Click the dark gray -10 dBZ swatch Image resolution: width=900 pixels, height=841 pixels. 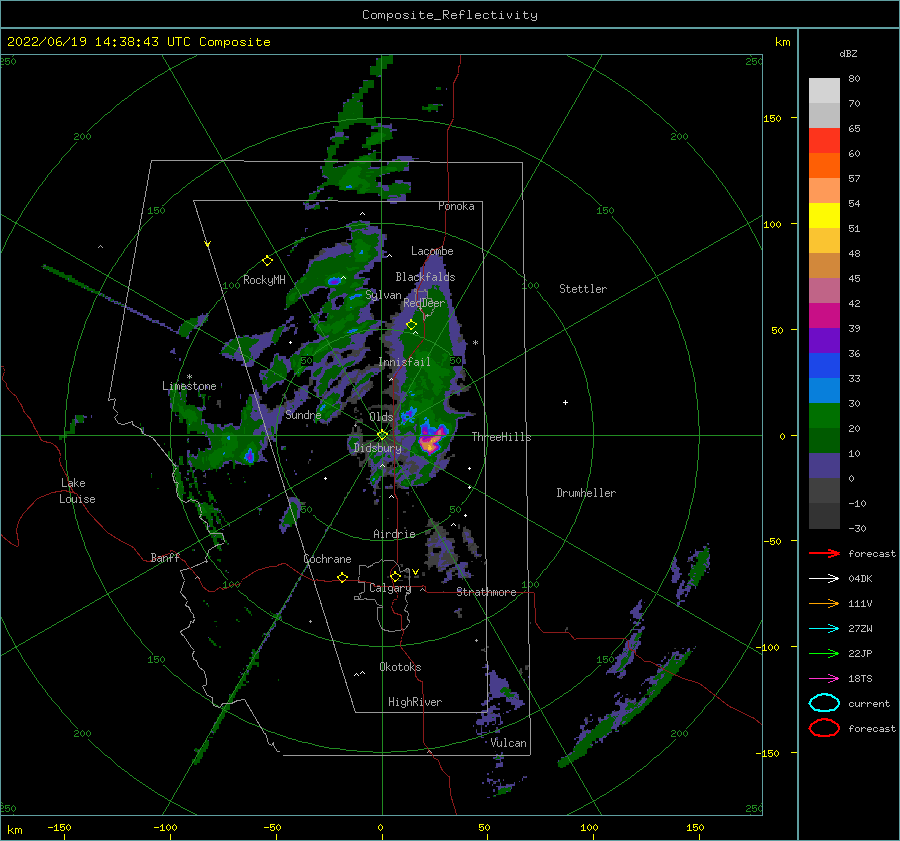824,516
